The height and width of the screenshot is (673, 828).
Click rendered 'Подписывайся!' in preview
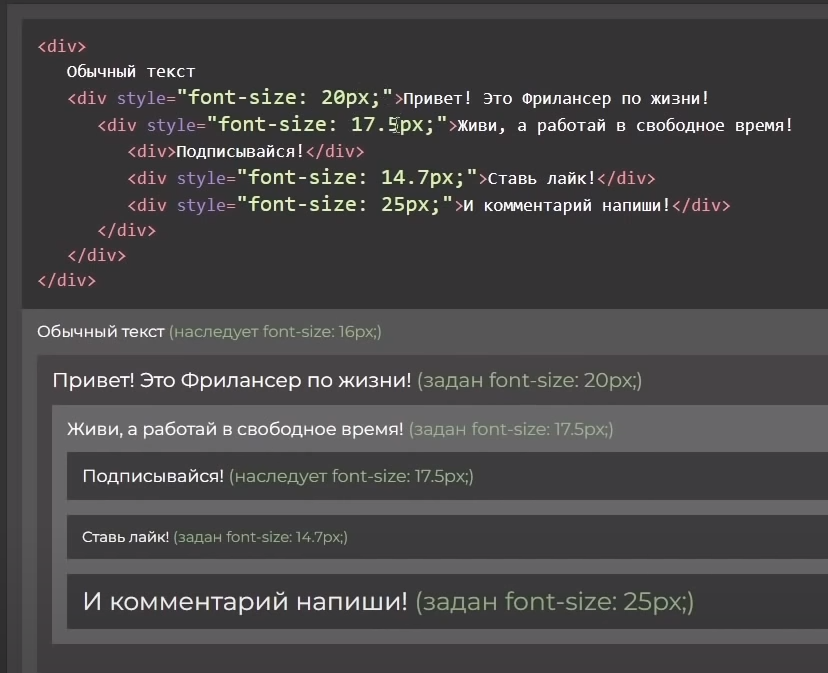[153, 476]
